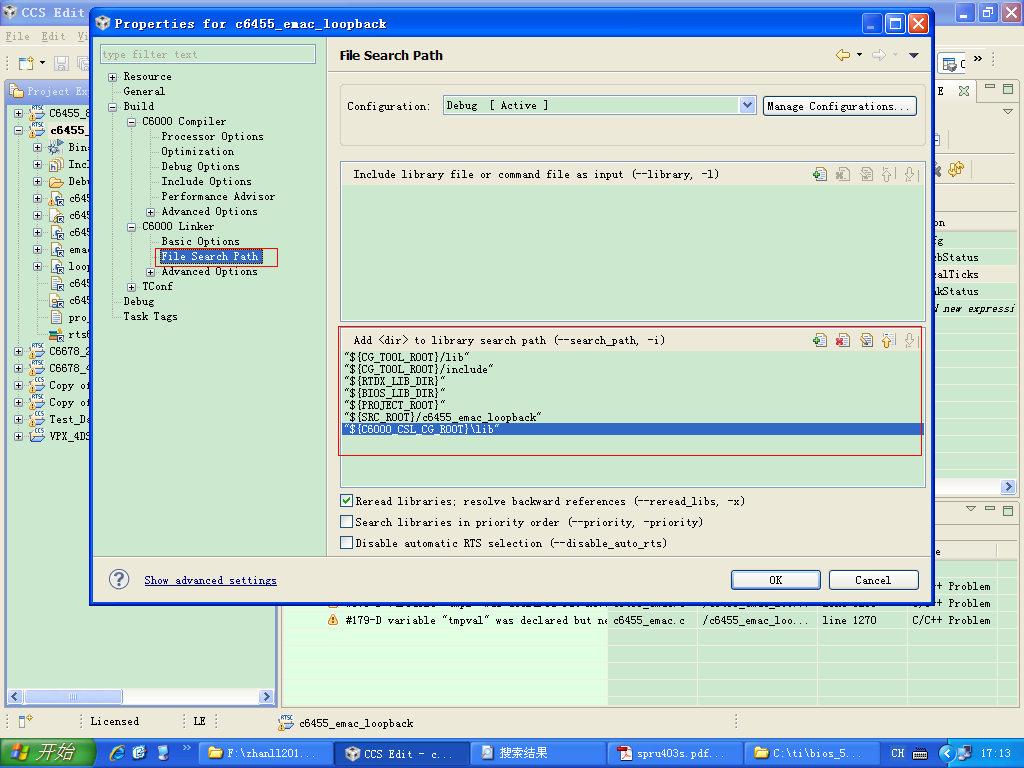The width and height of the screenshot is (1024, 768).
Task: Click the Project Explorer scroll right arrow
Action: click(x=265, y=696)
